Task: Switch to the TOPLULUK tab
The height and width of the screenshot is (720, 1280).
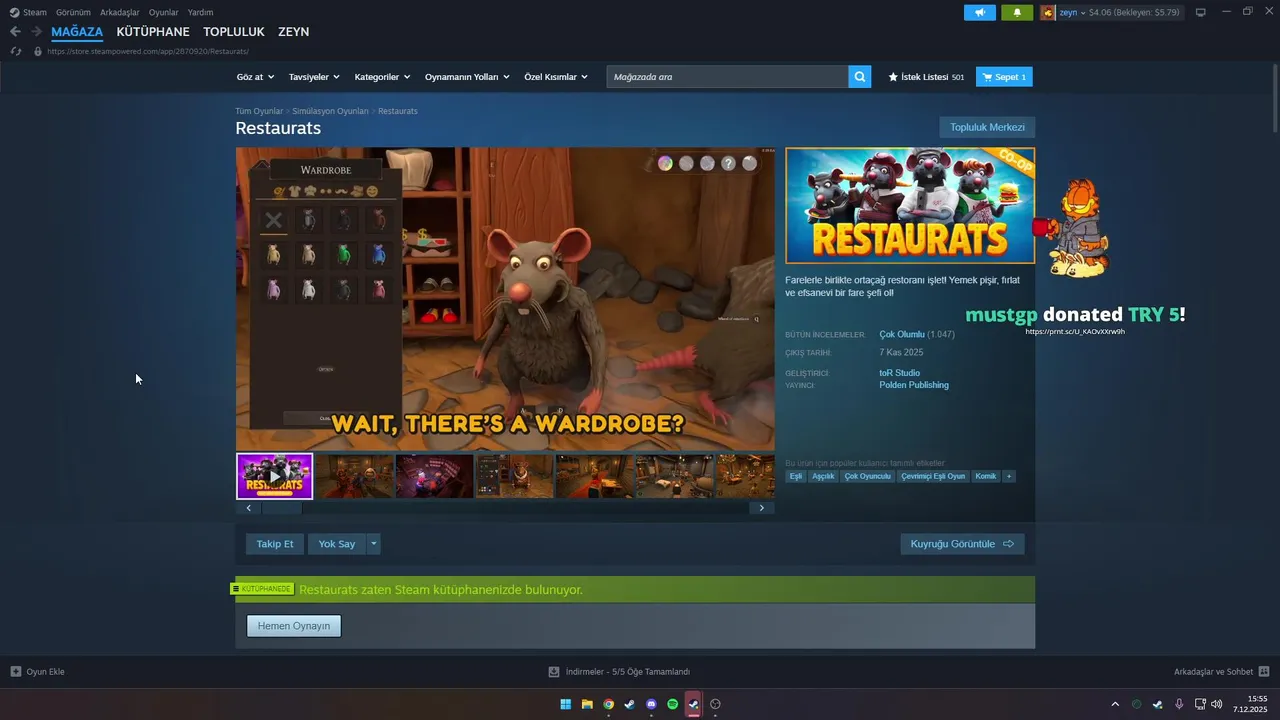Action: tap(234, 32)
